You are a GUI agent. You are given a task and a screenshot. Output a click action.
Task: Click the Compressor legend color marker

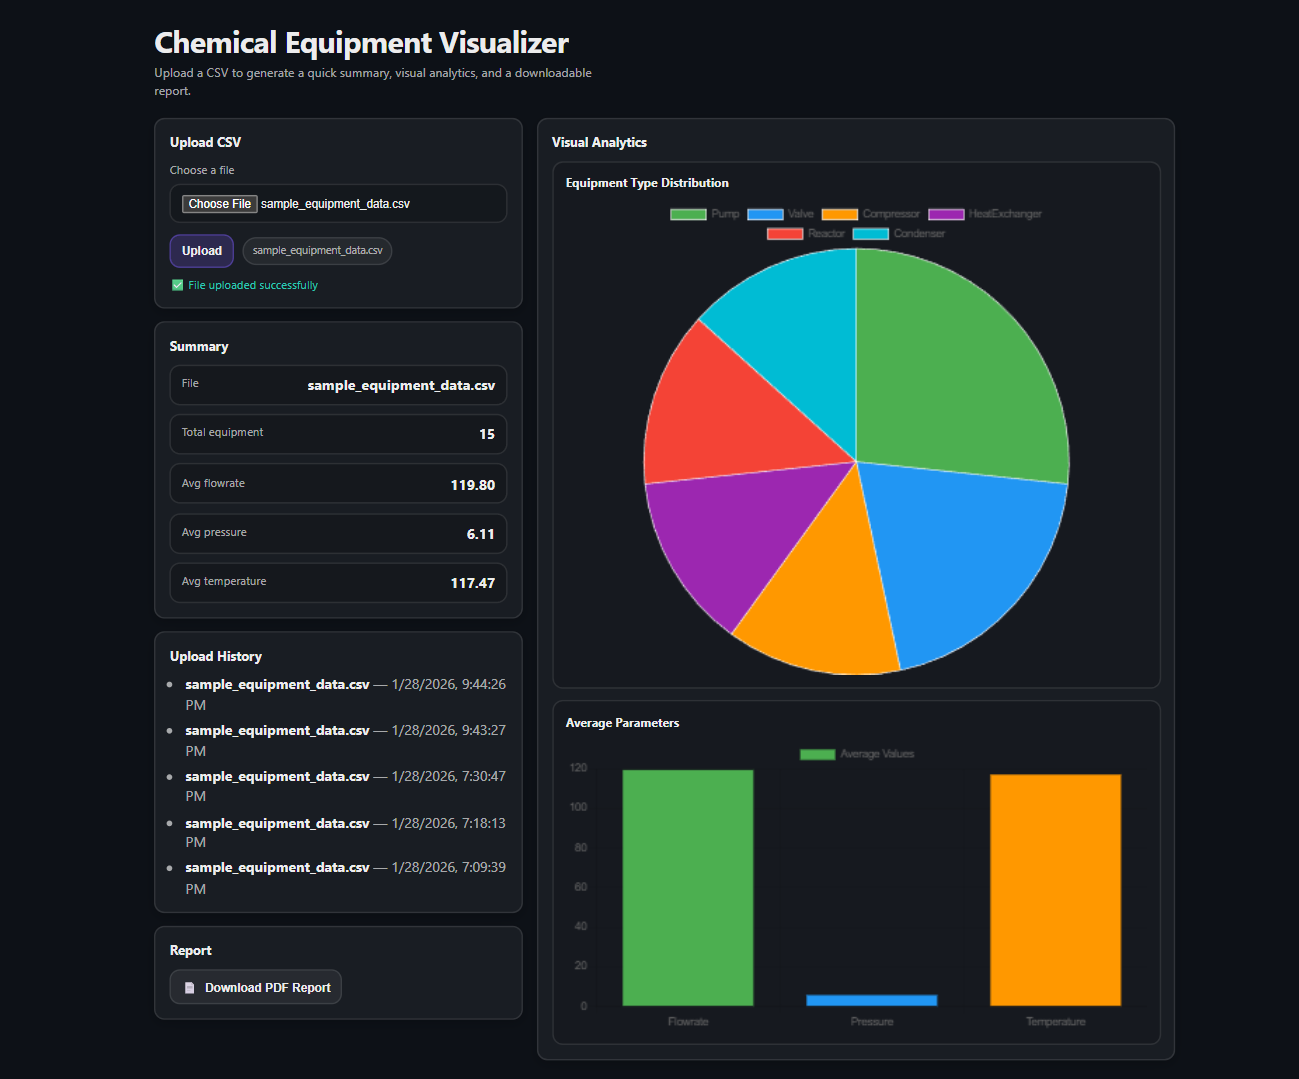point(840,213)
